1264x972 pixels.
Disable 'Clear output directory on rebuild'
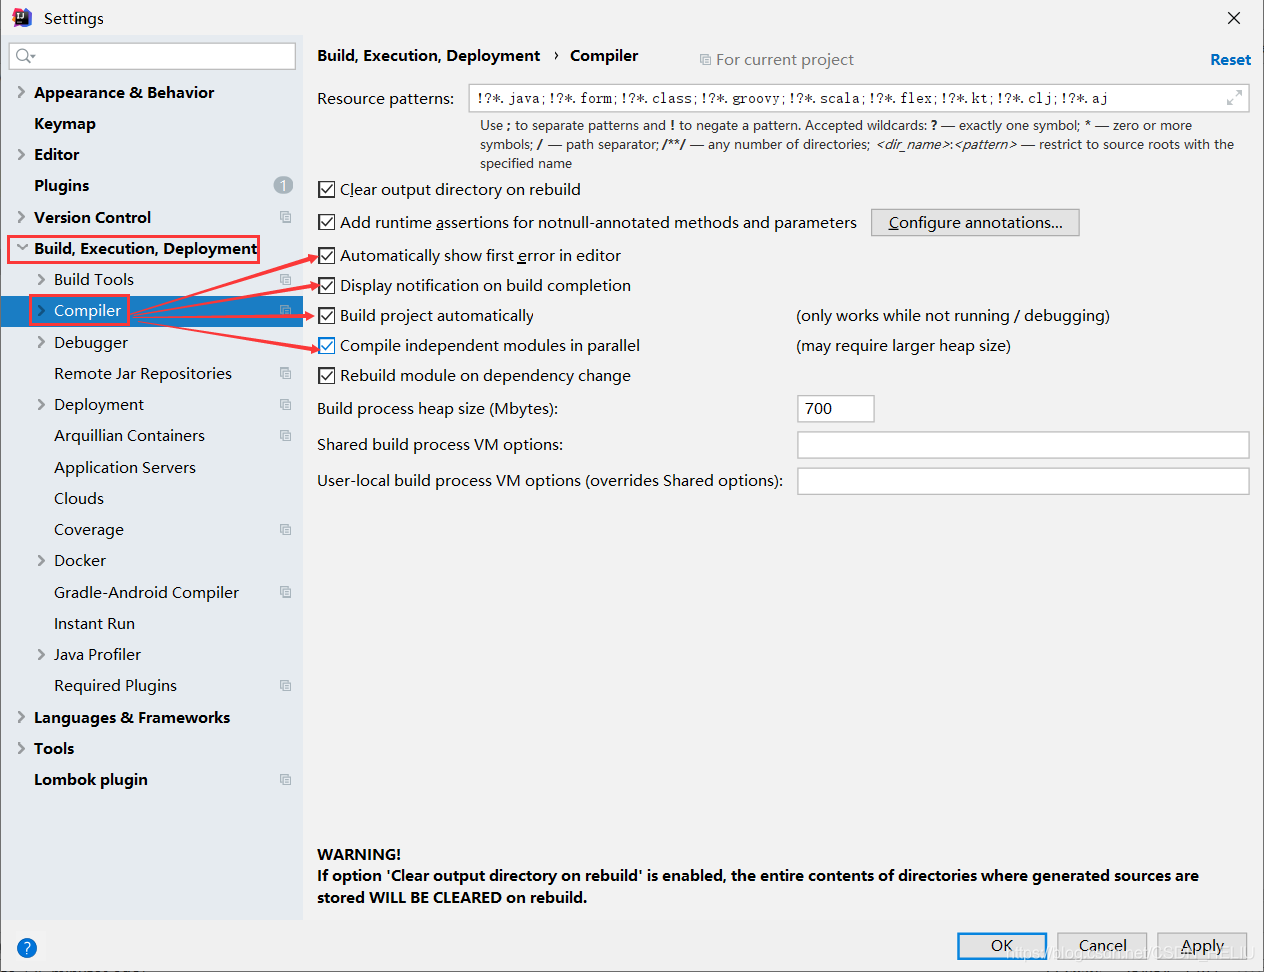pos(326,189)
